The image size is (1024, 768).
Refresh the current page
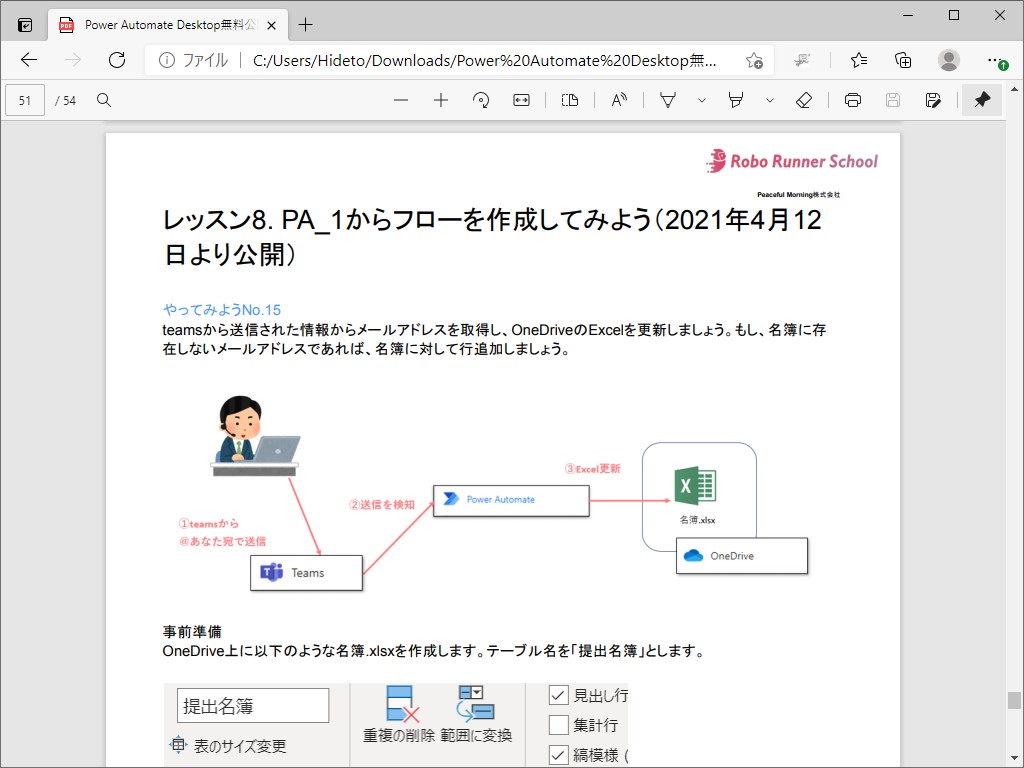pyautogui.click(x=117, y=60)
